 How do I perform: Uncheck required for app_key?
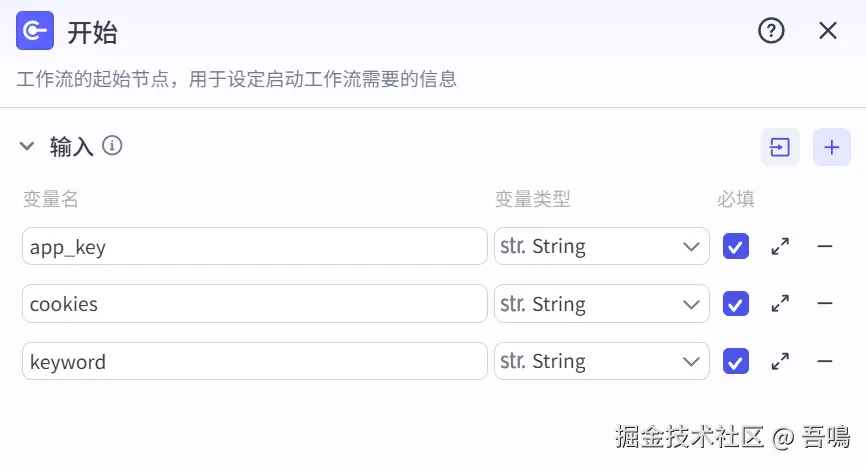(736, 246)
